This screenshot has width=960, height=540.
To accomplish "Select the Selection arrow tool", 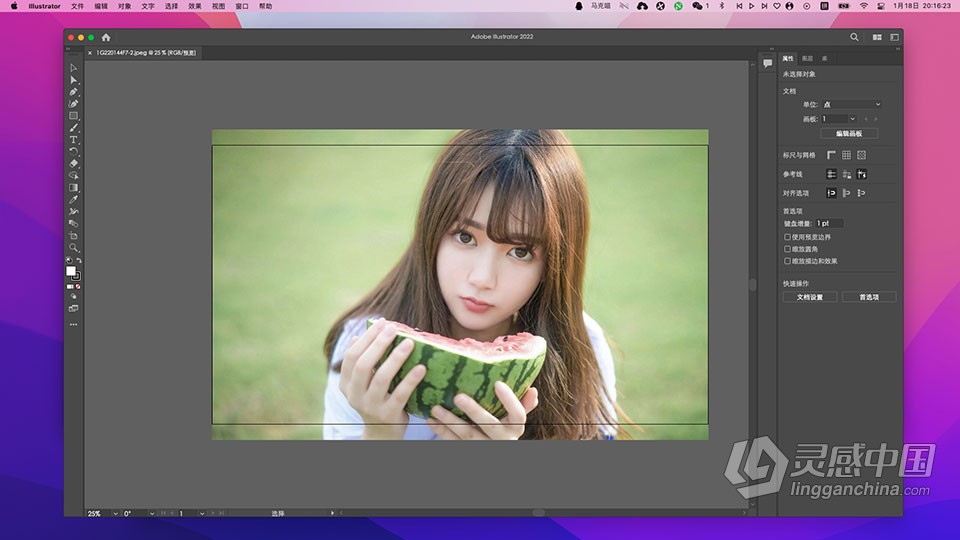I will pyautogui.click(x=73, y=68).
